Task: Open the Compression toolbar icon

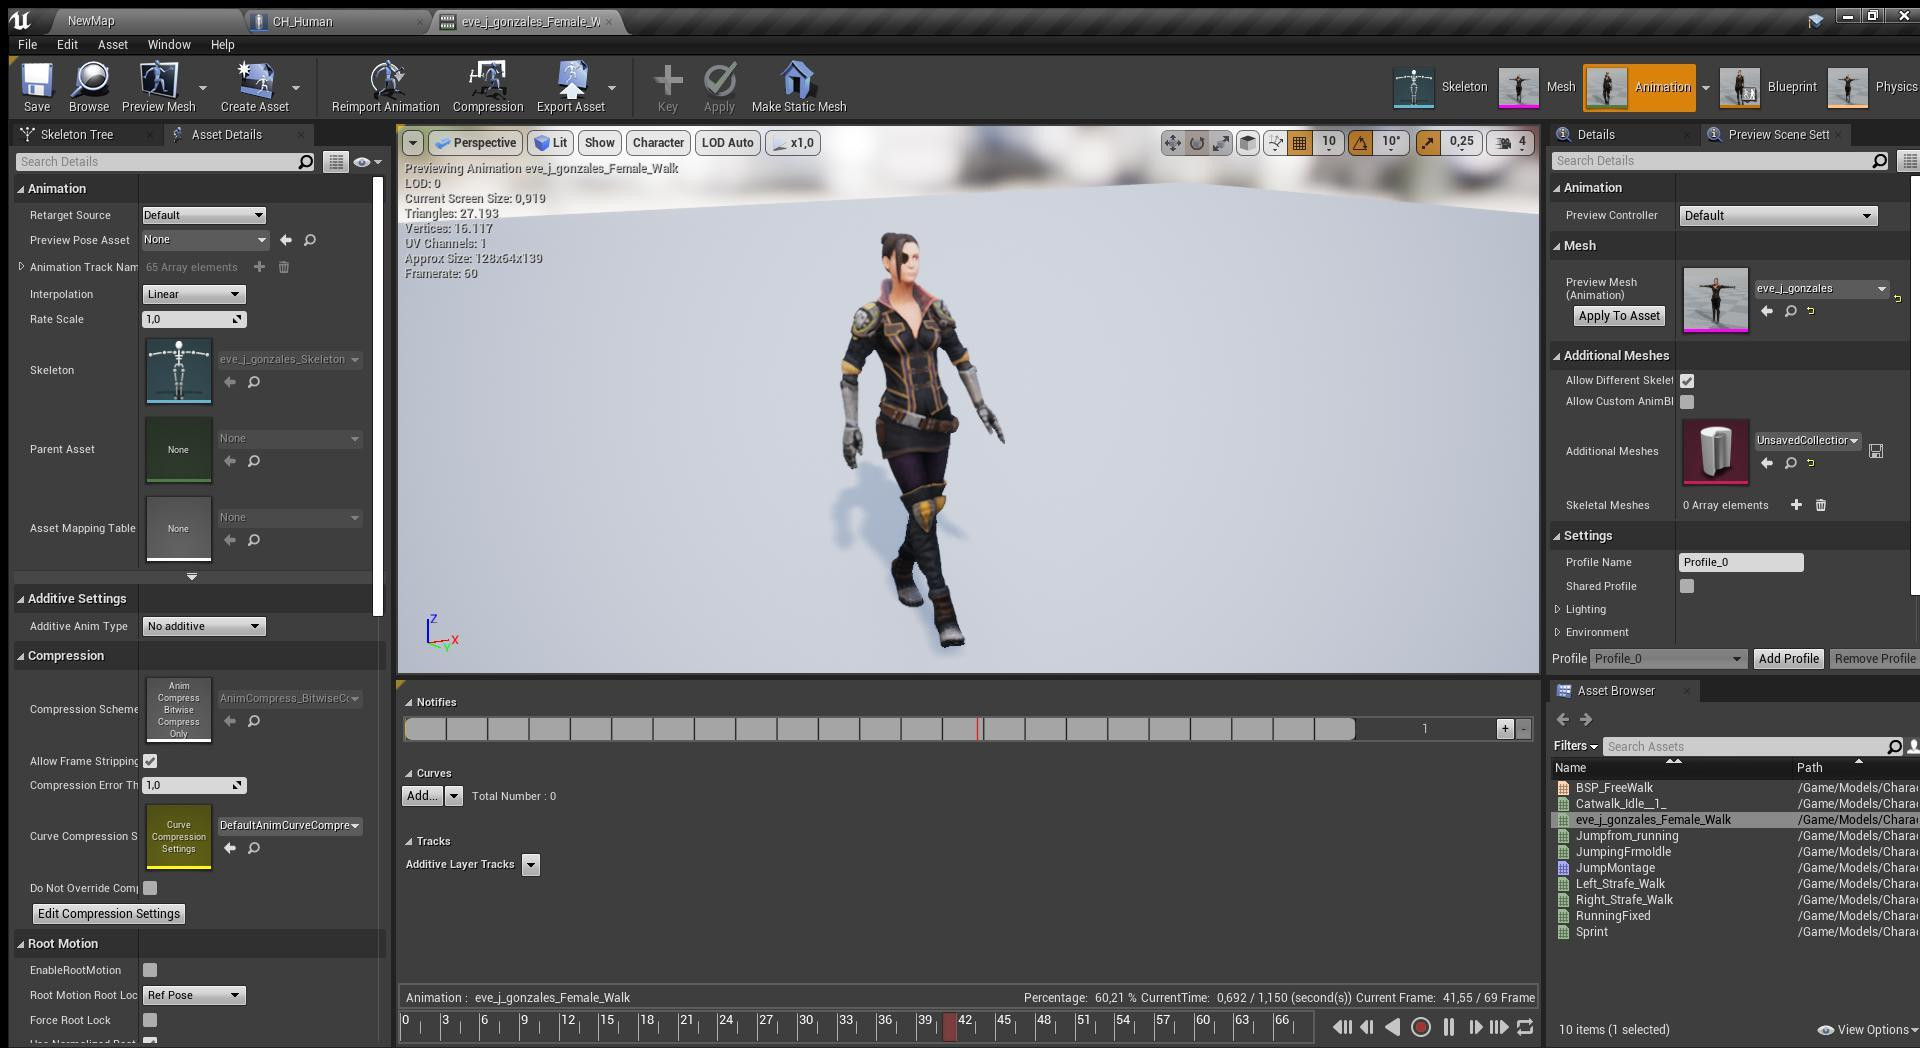Action: click(488, 87)
